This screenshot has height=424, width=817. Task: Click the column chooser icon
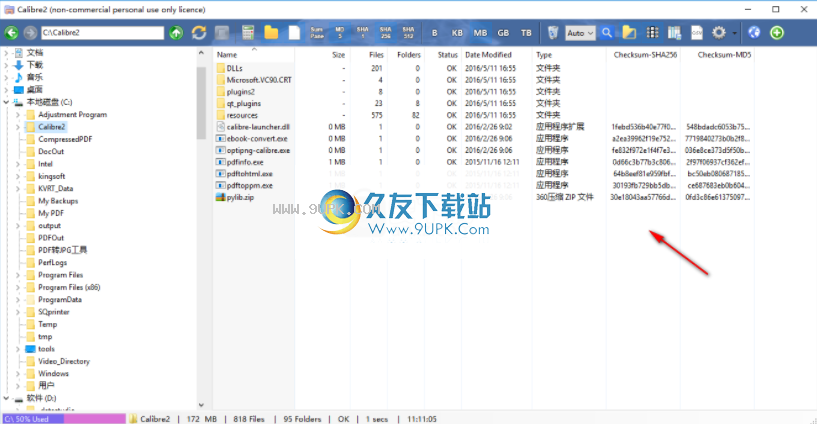click(675, 33)
